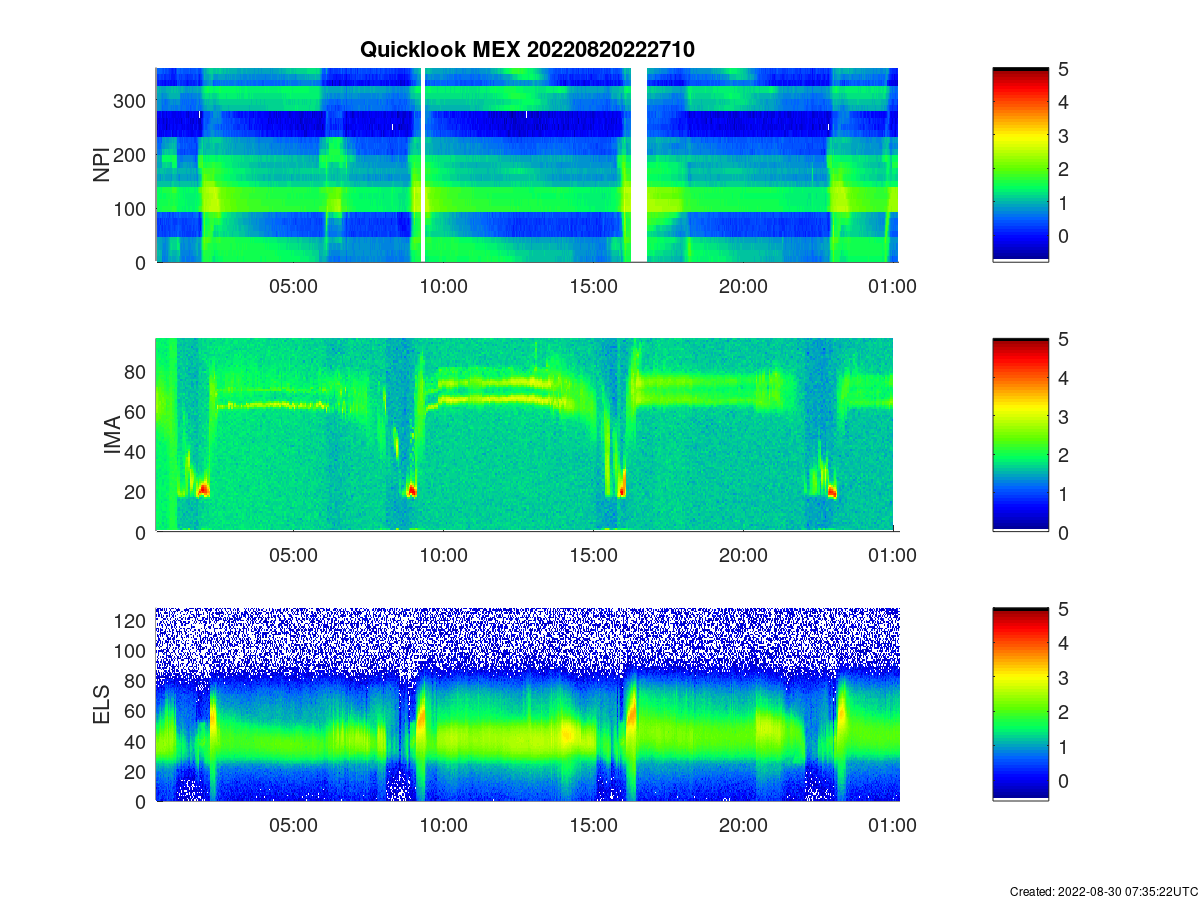Click the 60 tick on the ELS y-axis
Image resolution: width=1200 pixels, height=900 pixels.
tap(136, 711)
